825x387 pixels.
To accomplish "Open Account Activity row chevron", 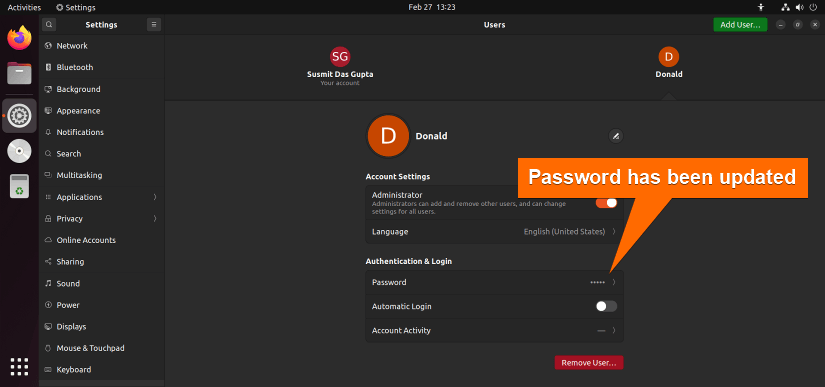I will [614, 331].
